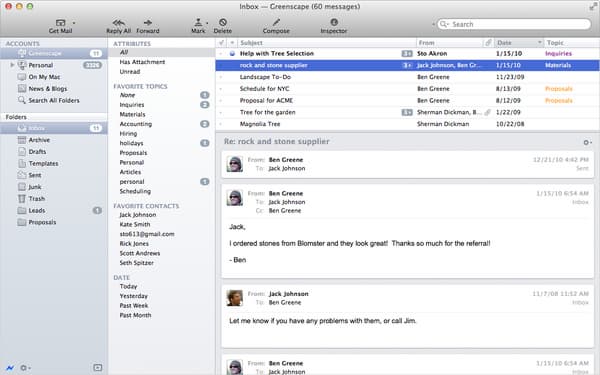Open the Trash folder icon
The width and height of the screenshot is (600, 375).
pos(22,199)
